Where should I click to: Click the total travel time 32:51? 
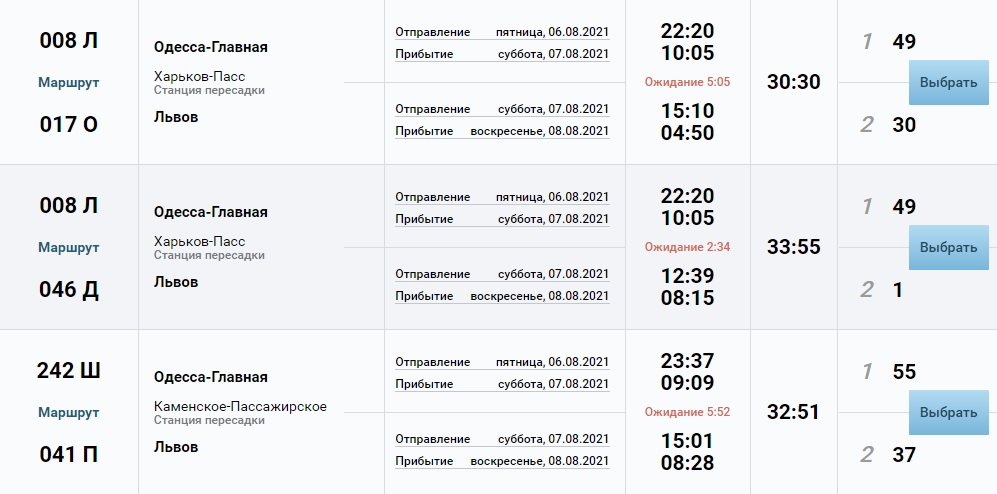coord(793,412)
